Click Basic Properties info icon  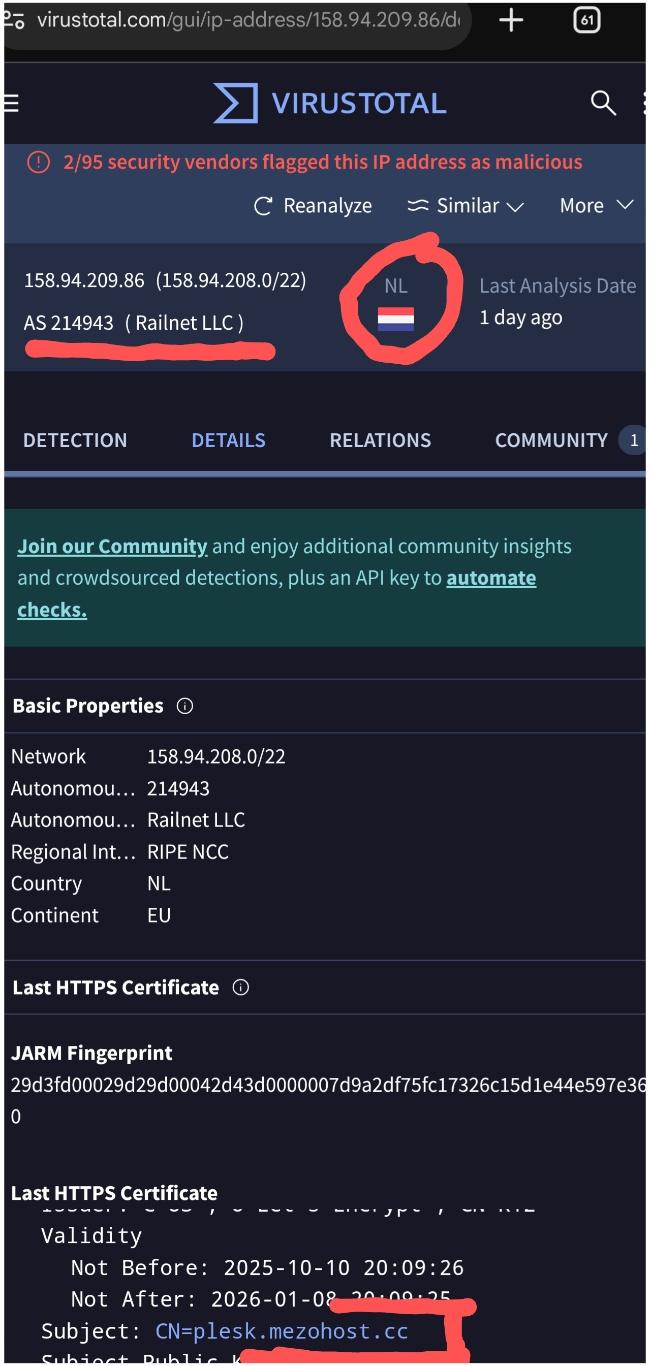pyautogui.click(x=185, y=706)
